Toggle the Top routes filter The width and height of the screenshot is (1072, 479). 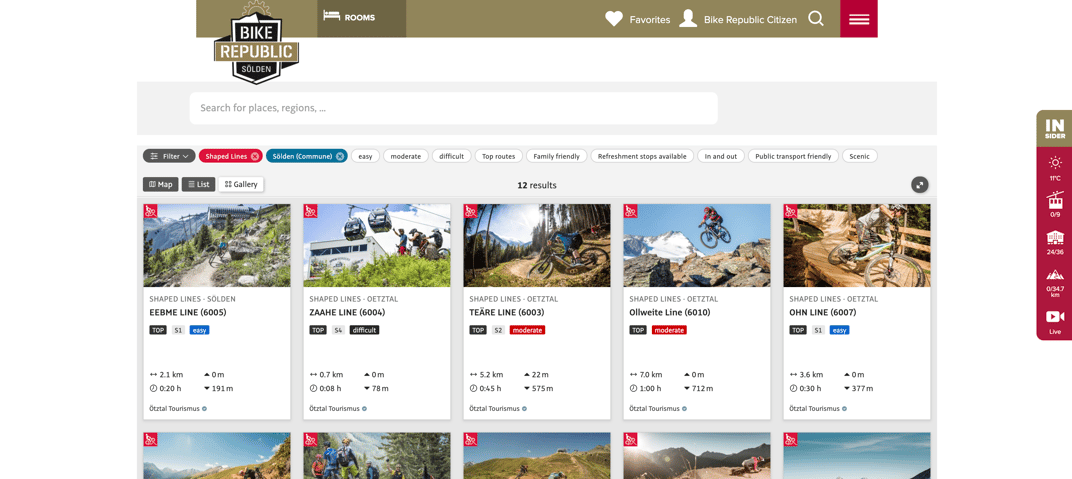coord(498,156)
